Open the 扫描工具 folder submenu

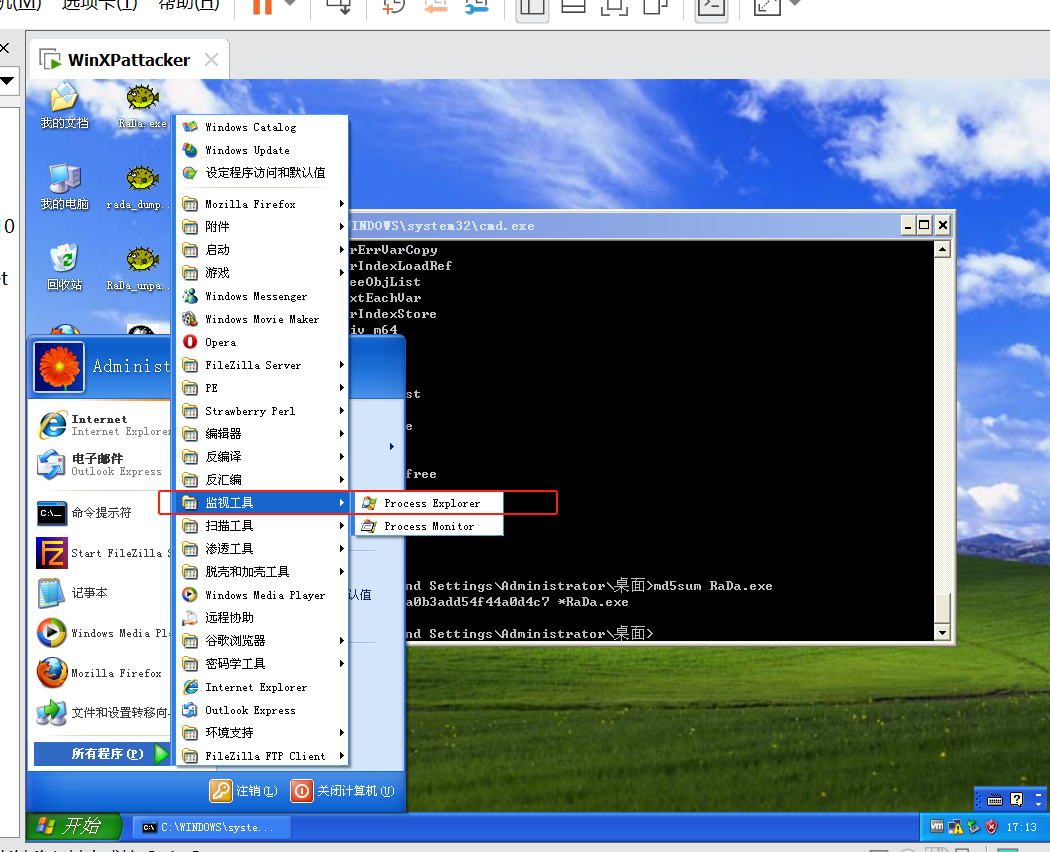coord(262,526)
